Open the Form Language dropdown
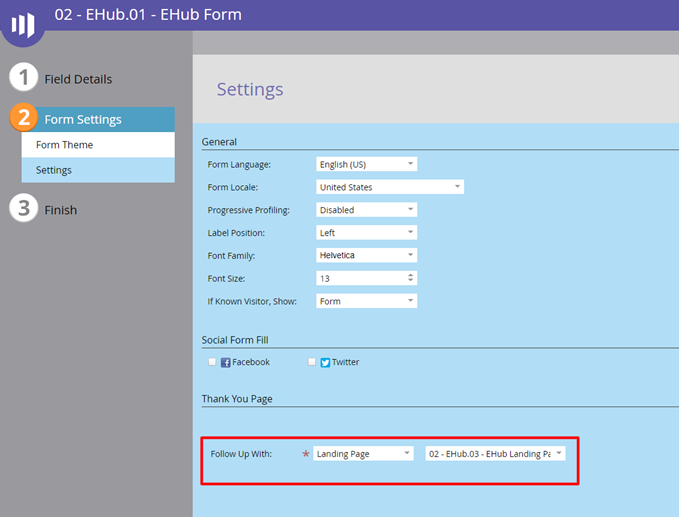Viewport: 679px width, 517px height. pos(366,164)
